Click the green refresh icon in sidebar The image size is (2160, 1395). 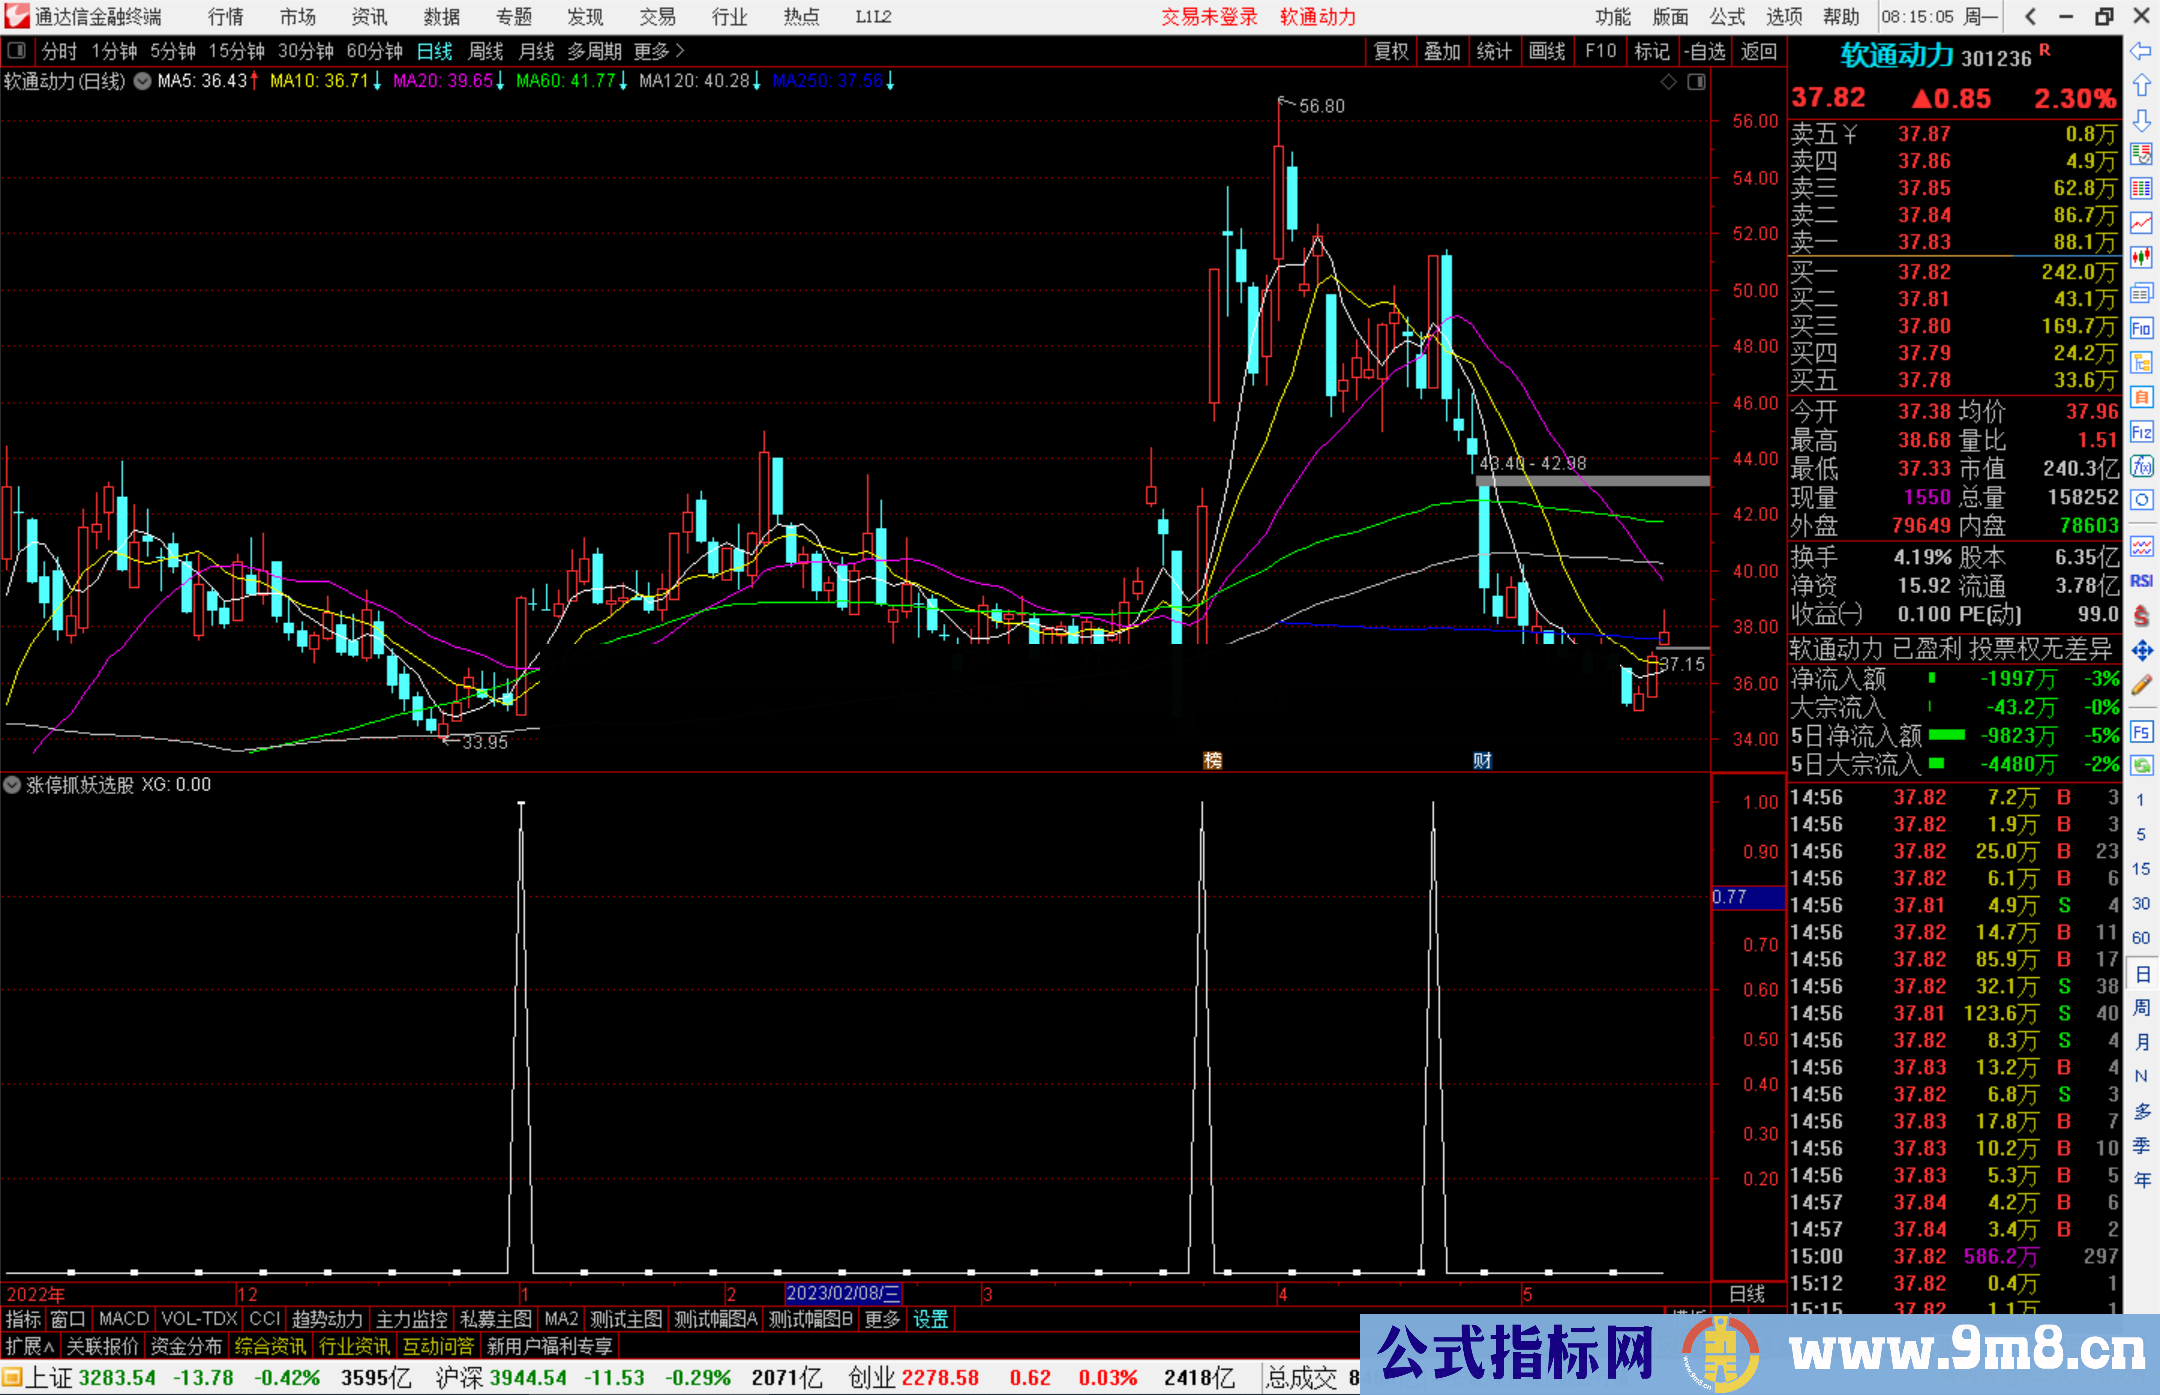pyautogui.click(x=2141, y=766)
